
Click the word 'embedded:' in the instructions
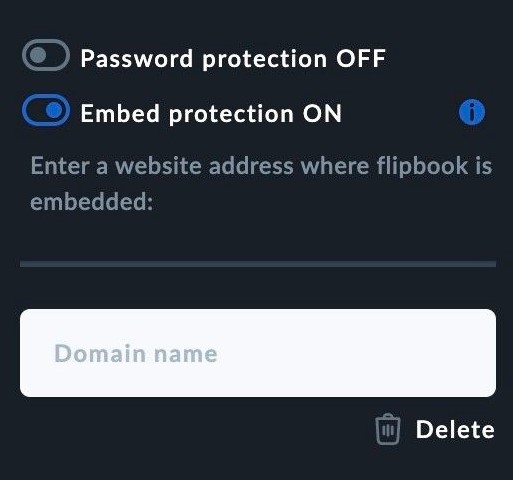click(x=92, y=201)
